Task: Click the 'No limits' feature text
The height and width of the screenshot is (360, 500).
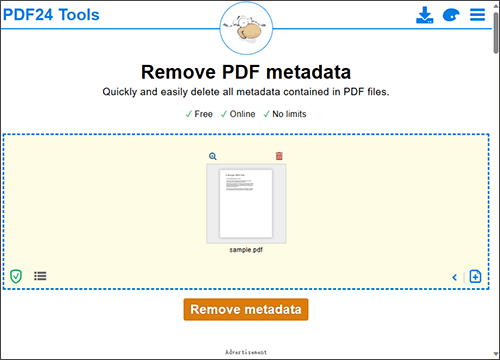Action: point(289,114)
